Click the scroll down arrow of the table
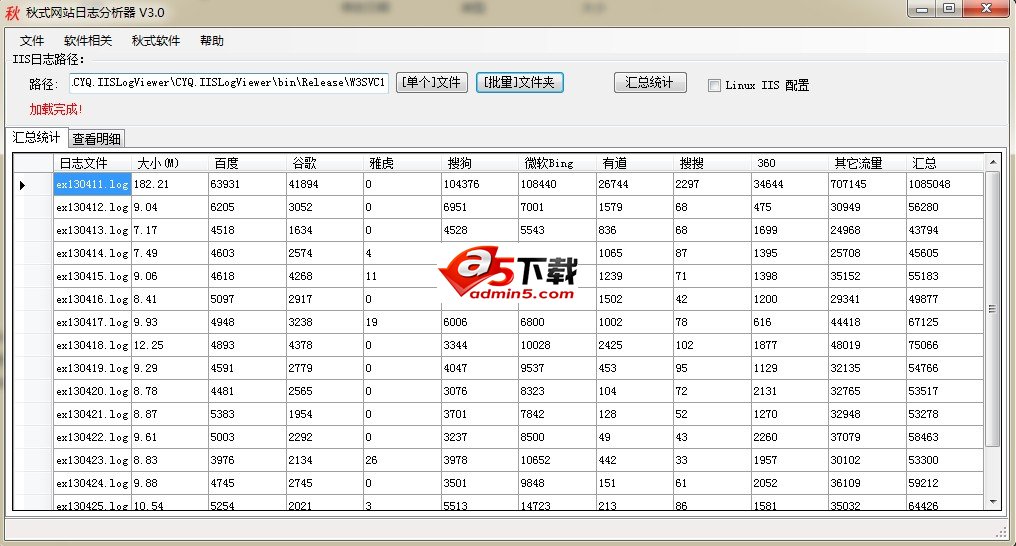The width and height of the screenshot is (1016, 546). tap(993, 501)
